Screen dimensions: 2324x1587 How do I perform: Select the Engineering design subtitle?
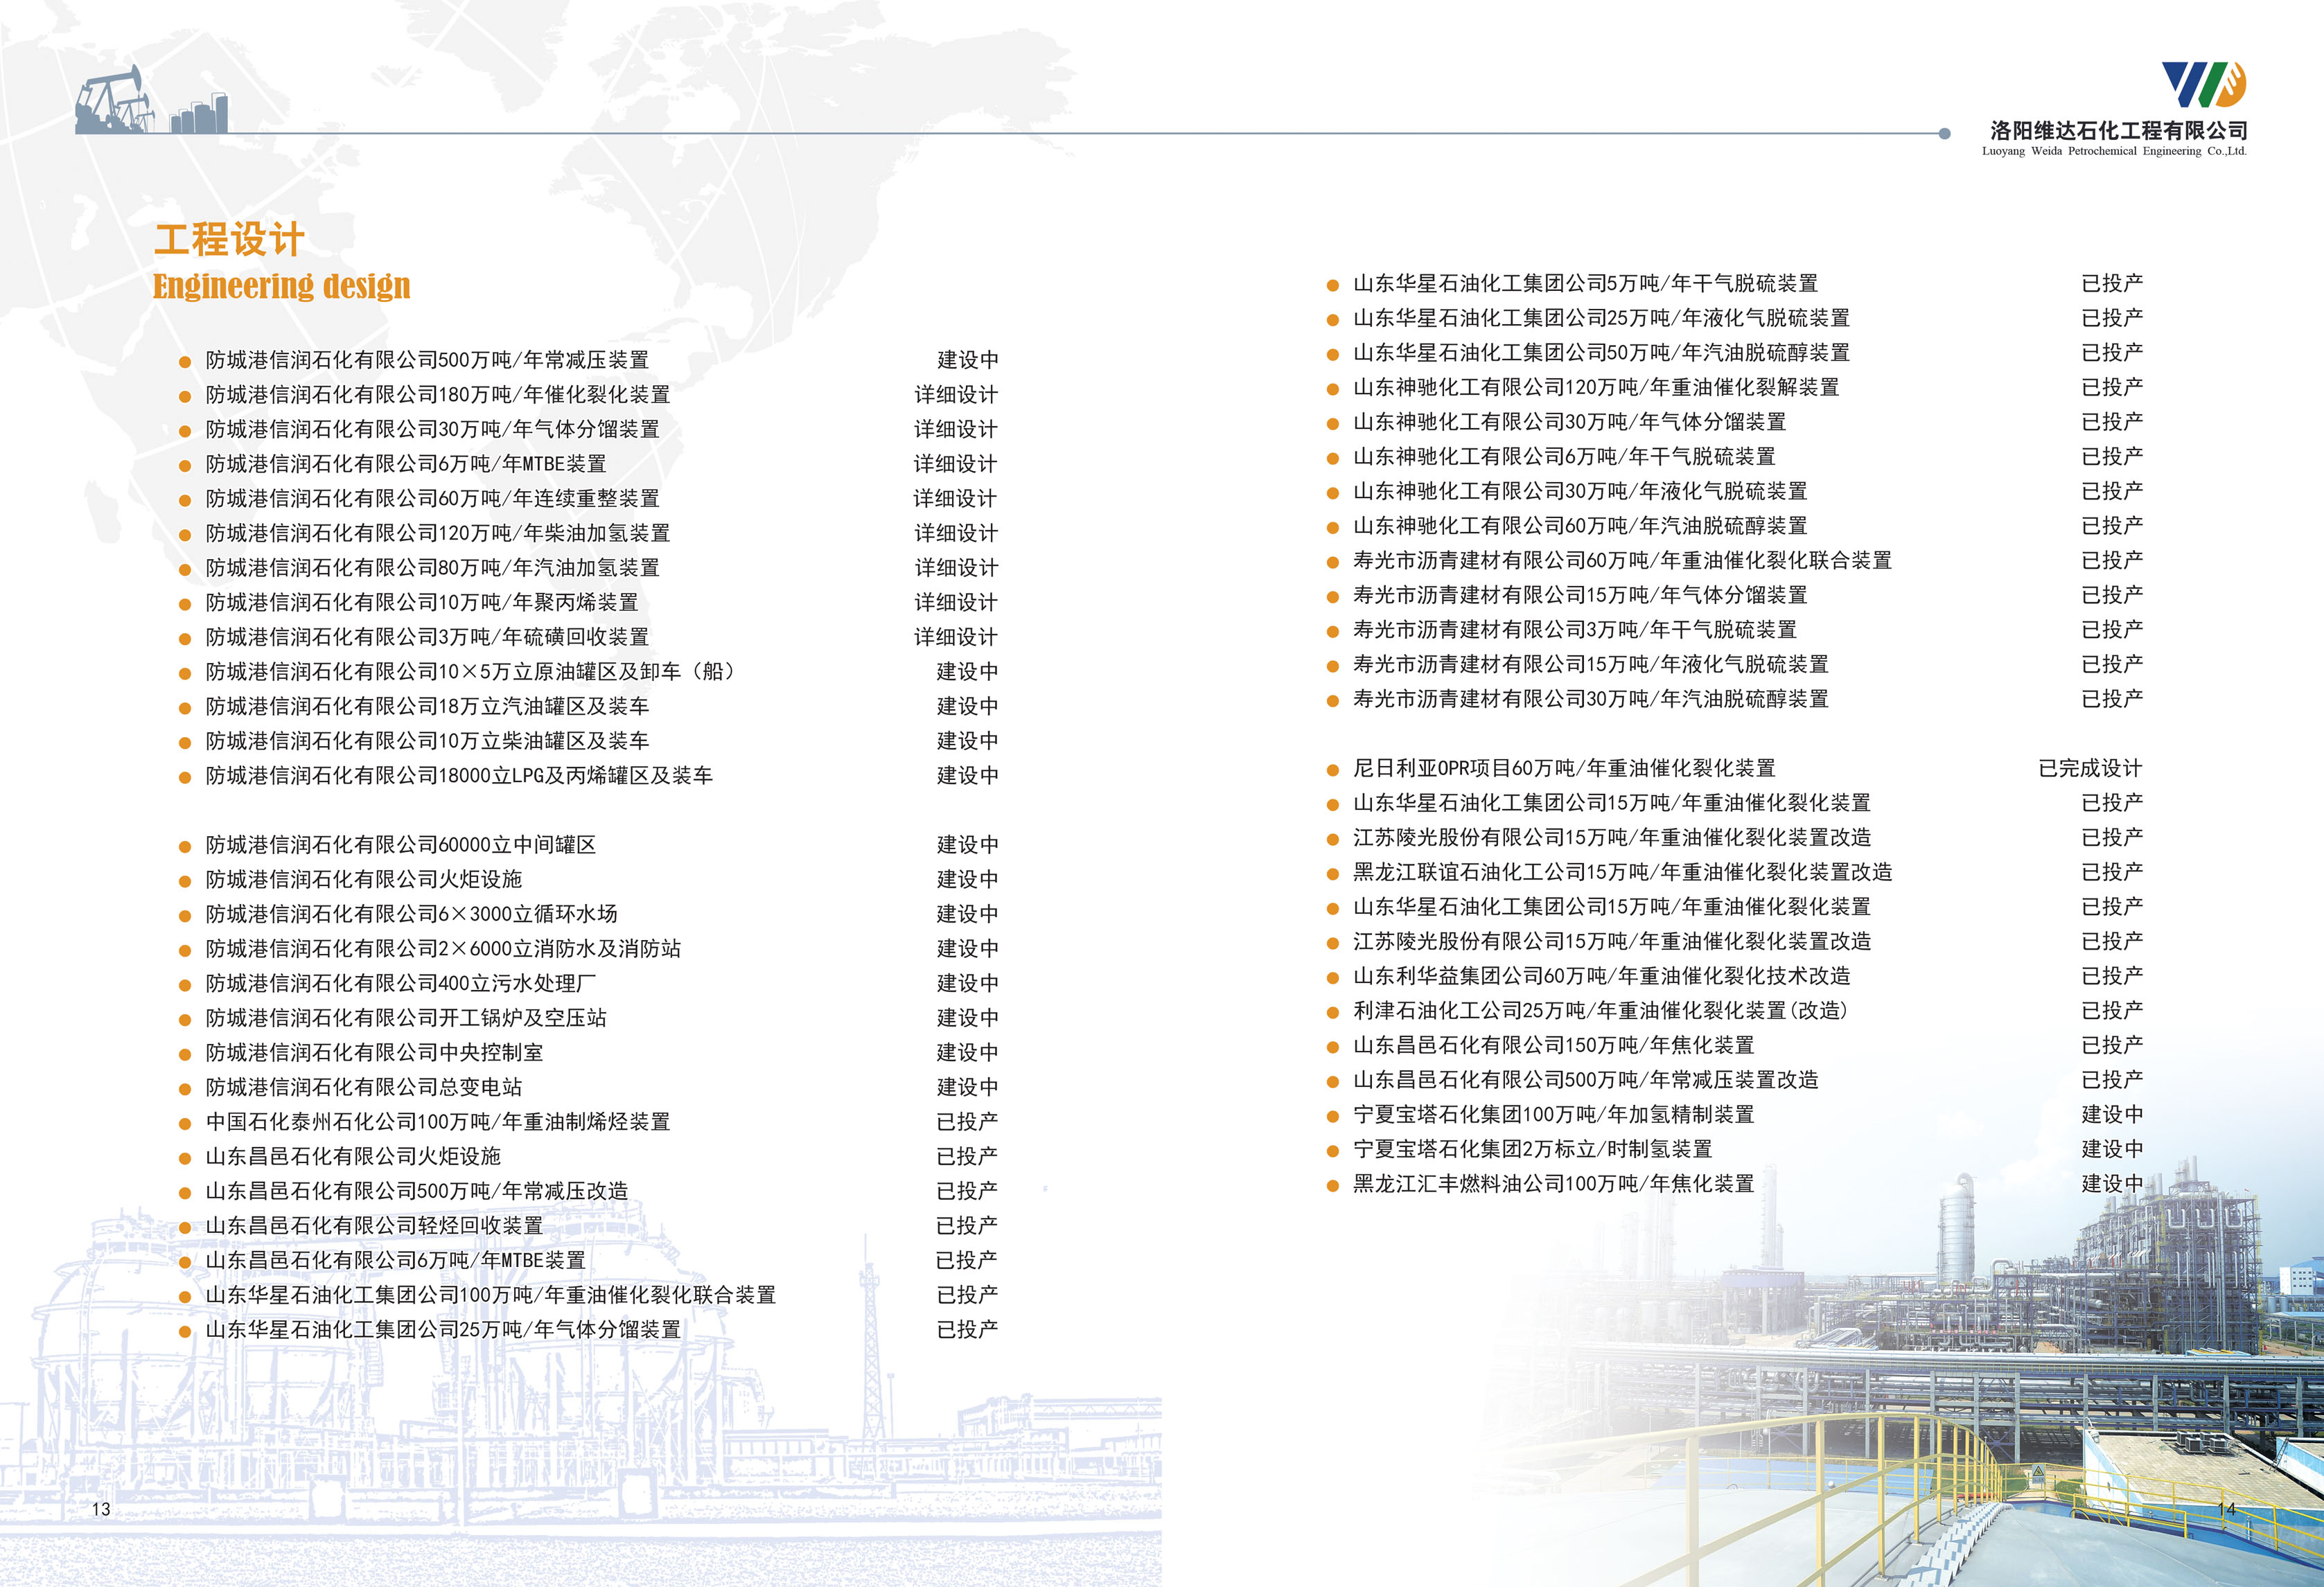coord(282,286)
